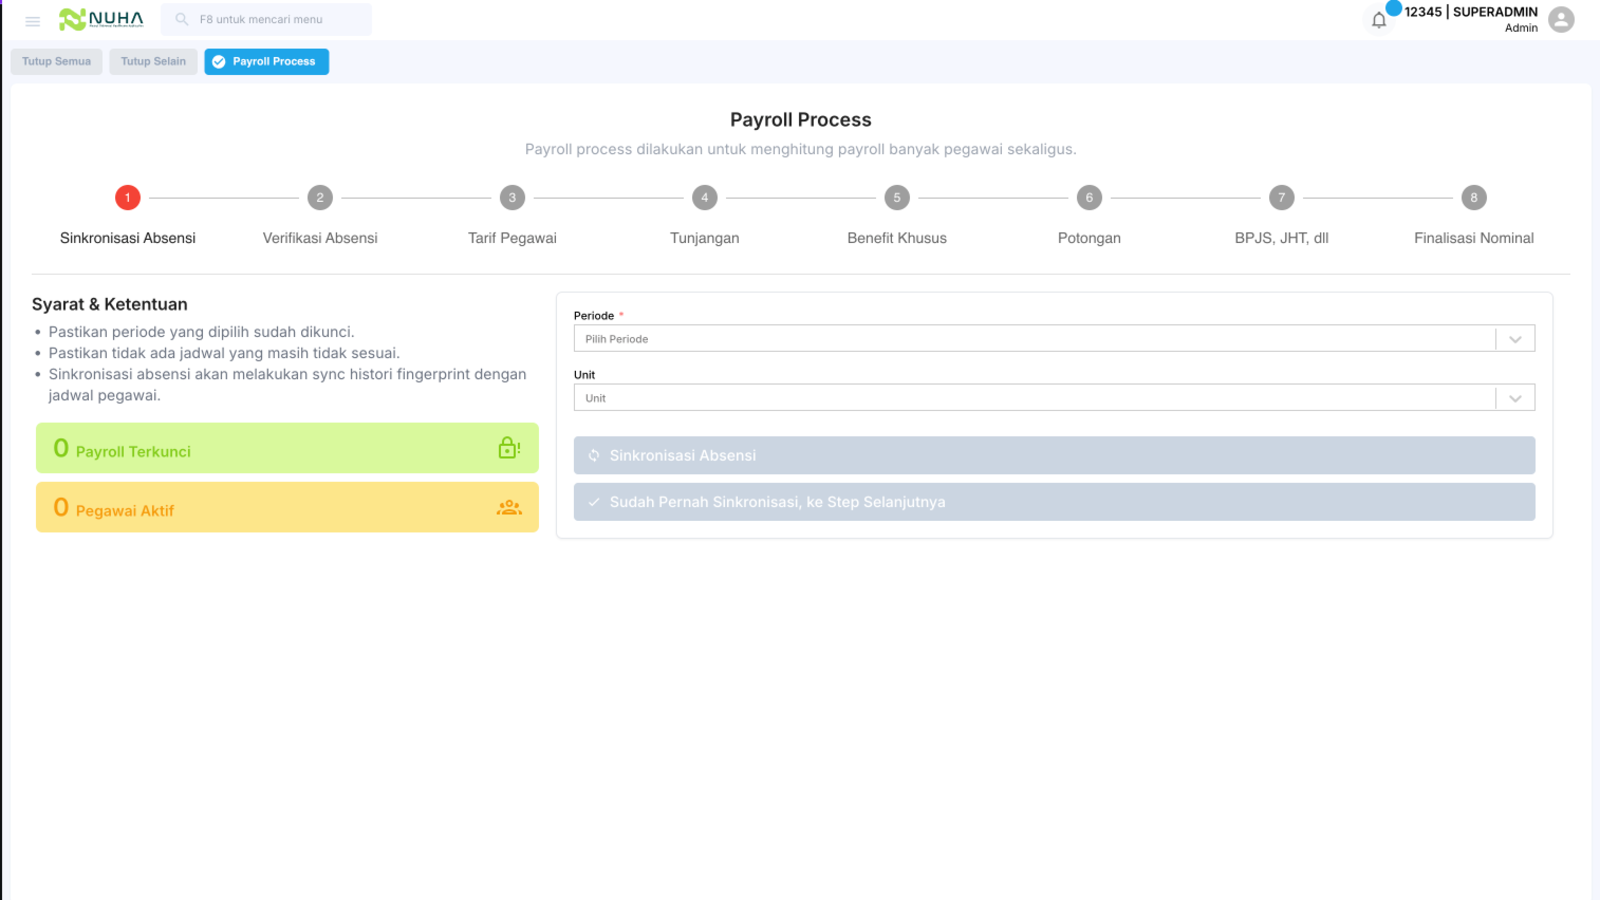Image resolution: width=1600 pixels, height=900 pixels.
Task: Click the Sinkronisasi Absensi button
Action: point(1054,455)
